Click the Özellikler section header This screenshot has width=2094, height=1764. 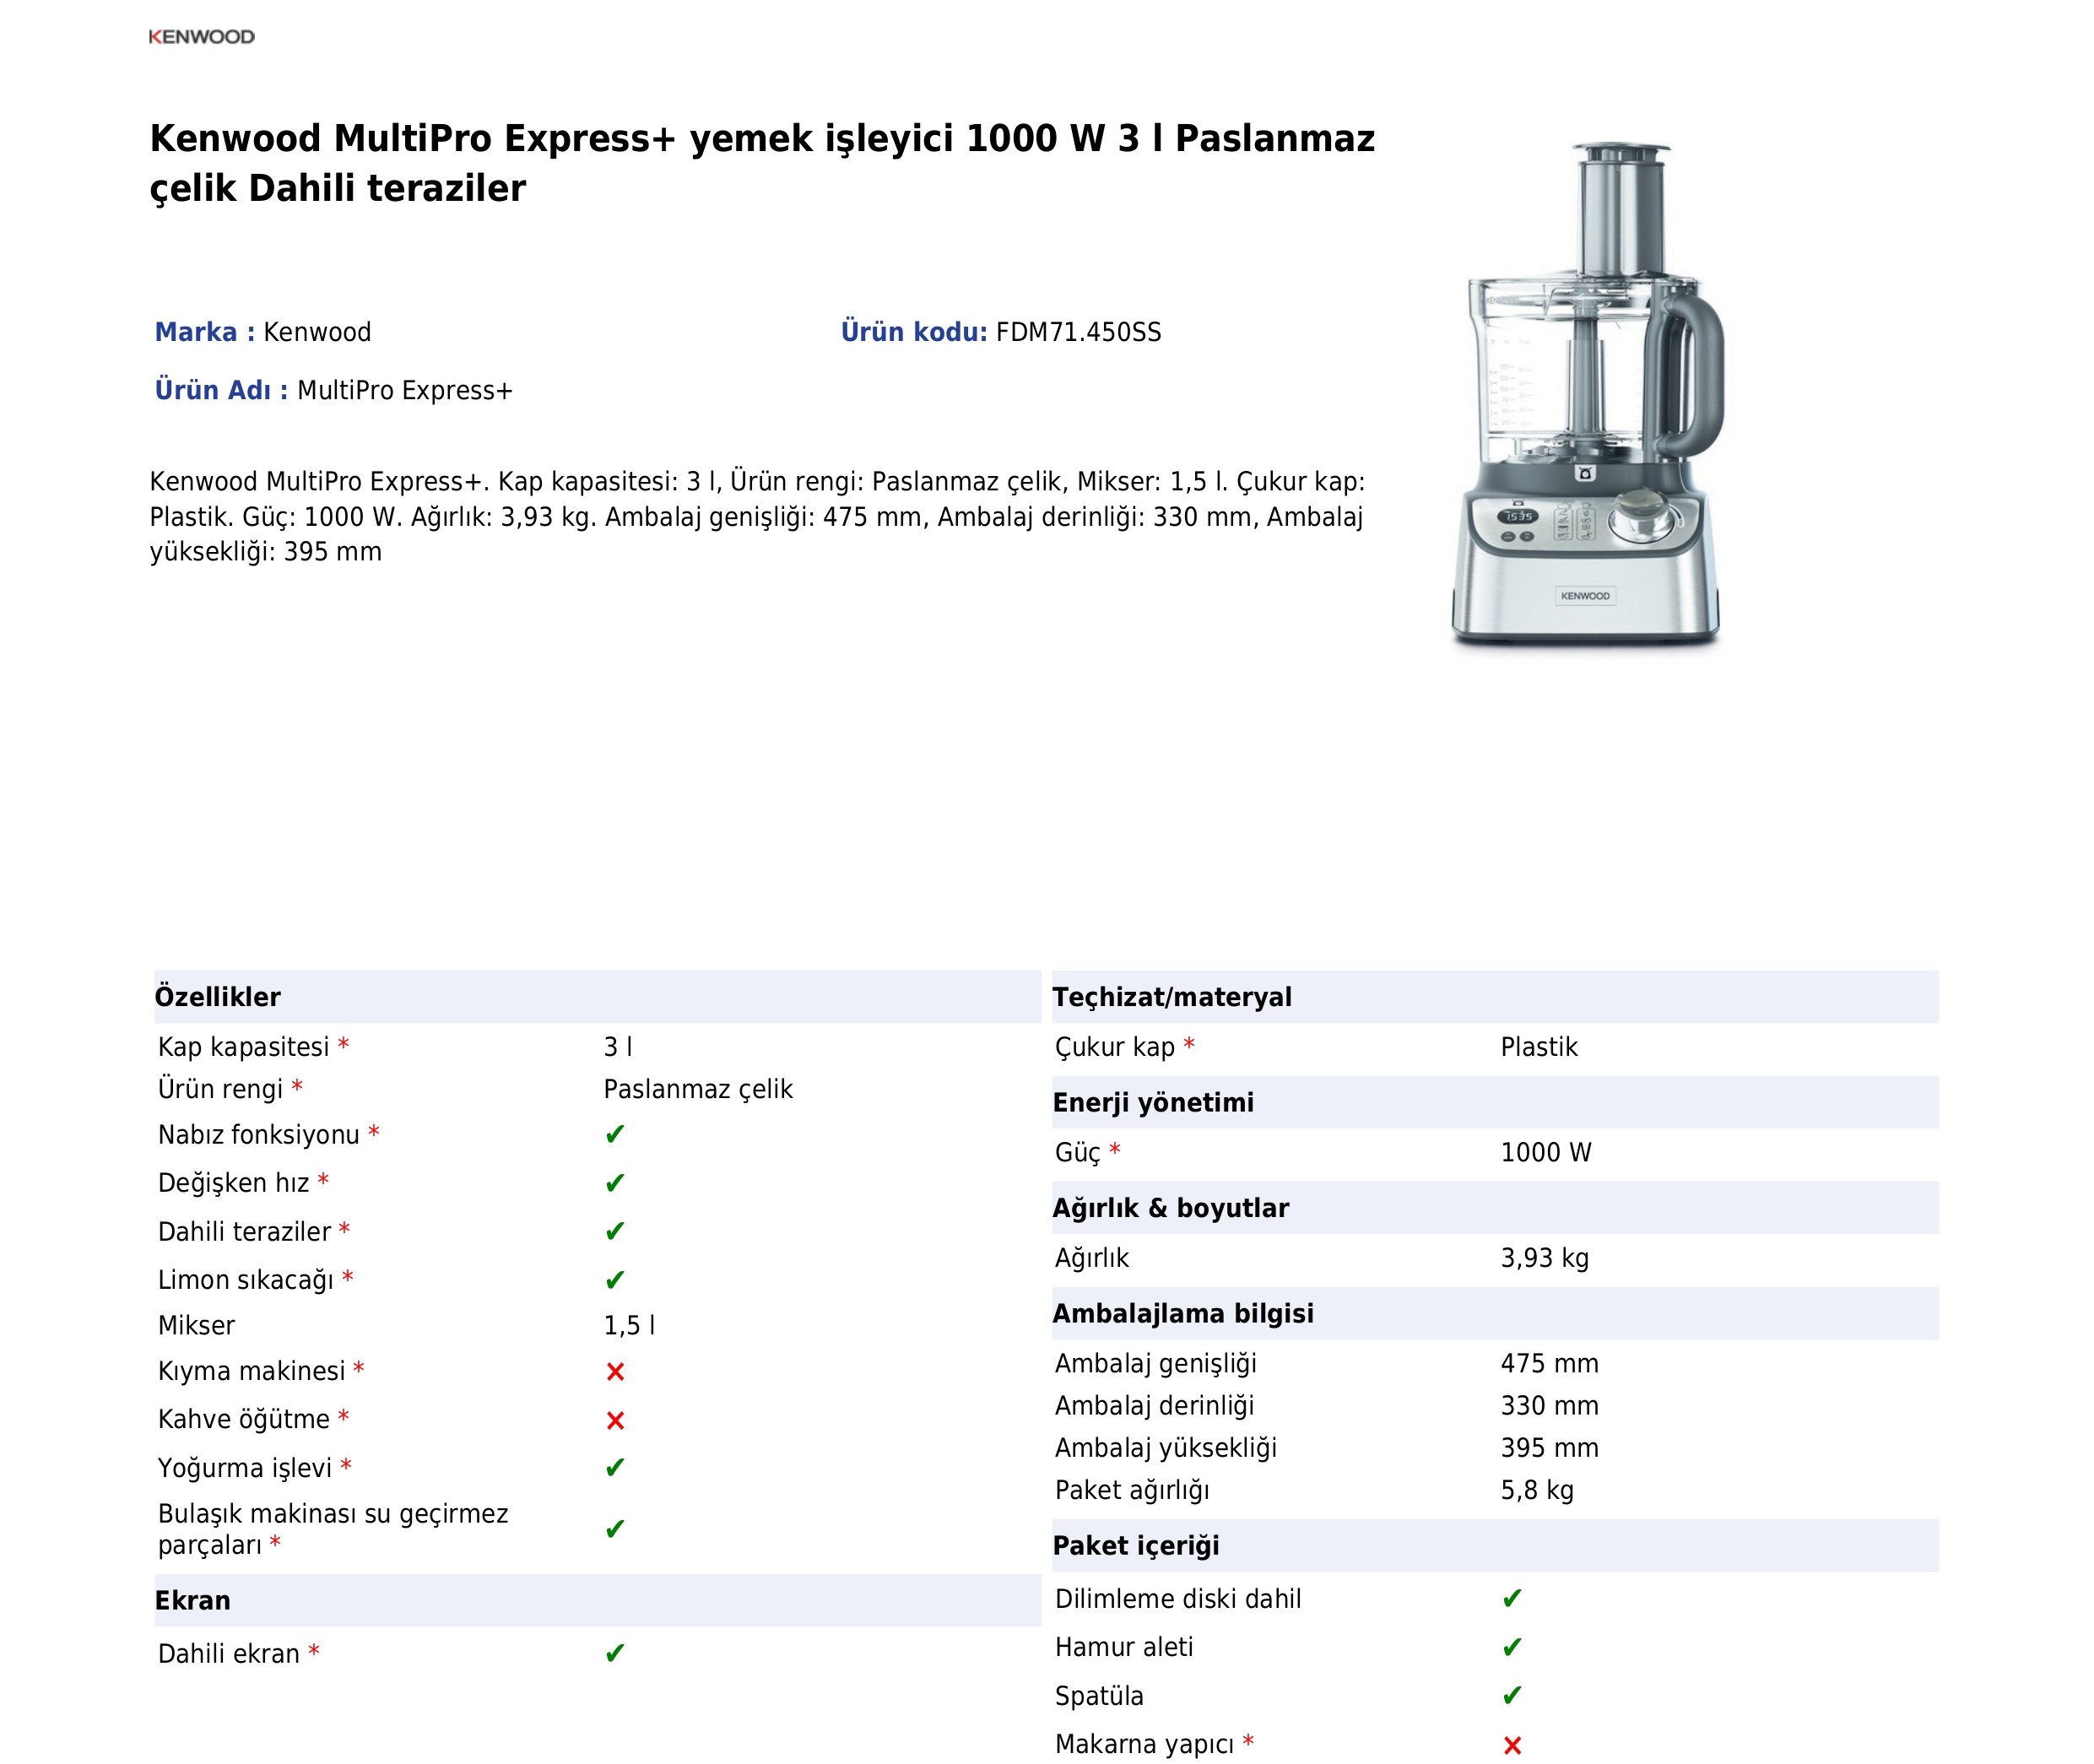[x=218, y=996]
